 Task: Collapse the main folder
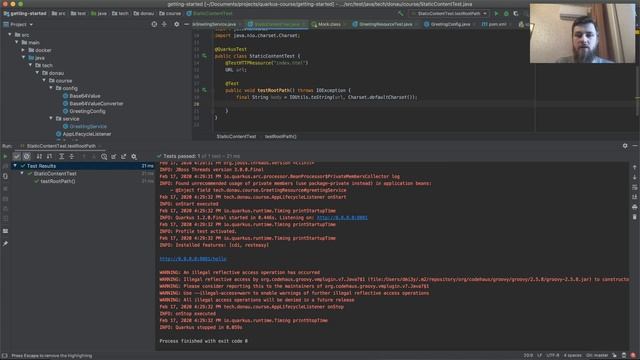[x=17, y=42]
